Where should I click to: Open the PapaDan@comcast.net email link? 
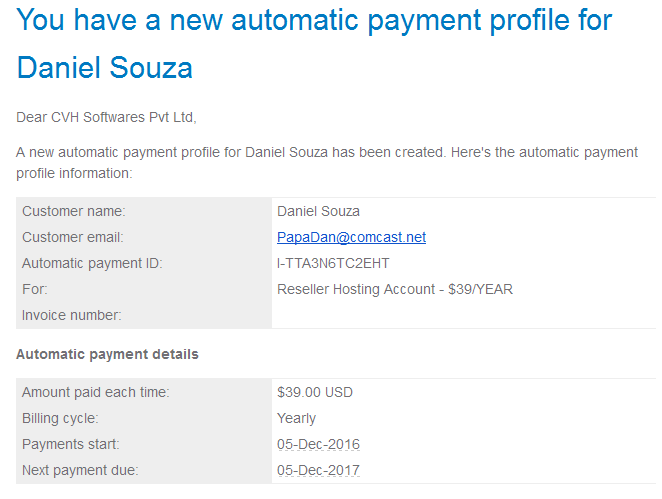pyautogui.click(x=351, y=237)
